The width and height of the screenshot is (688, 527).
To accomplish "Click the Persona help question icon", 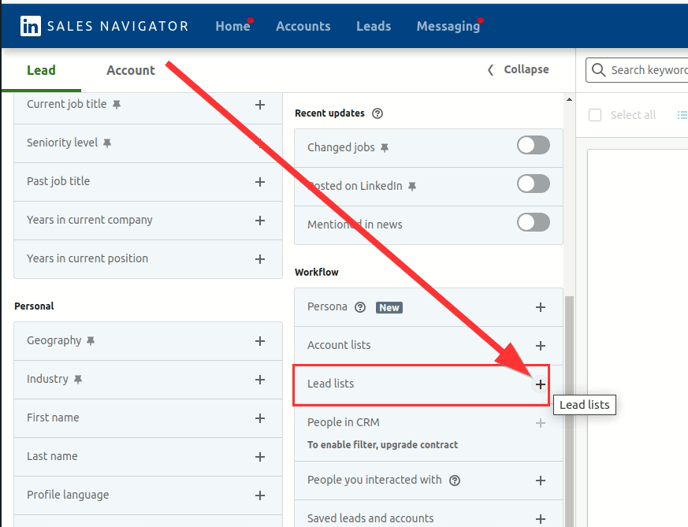I will pos(360,308).
